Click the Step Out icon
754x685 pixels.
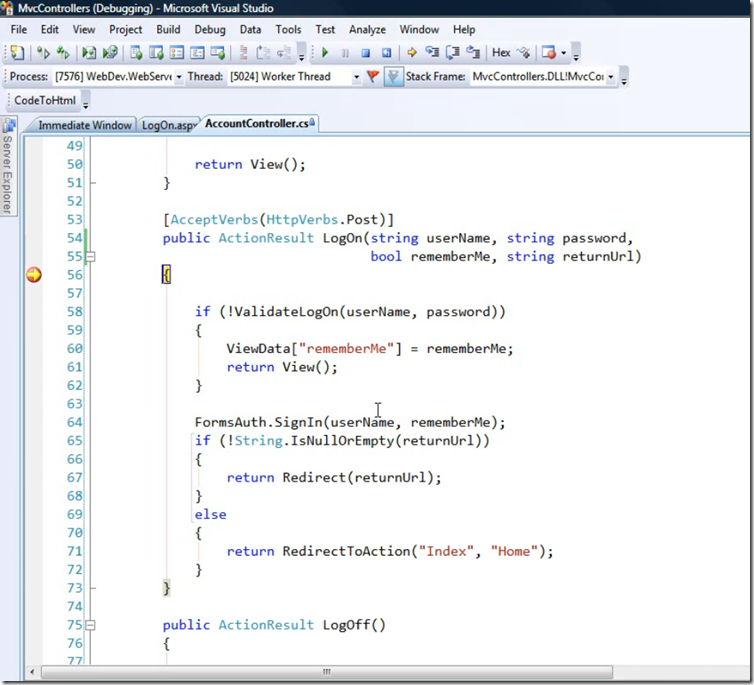click(473, 52)
